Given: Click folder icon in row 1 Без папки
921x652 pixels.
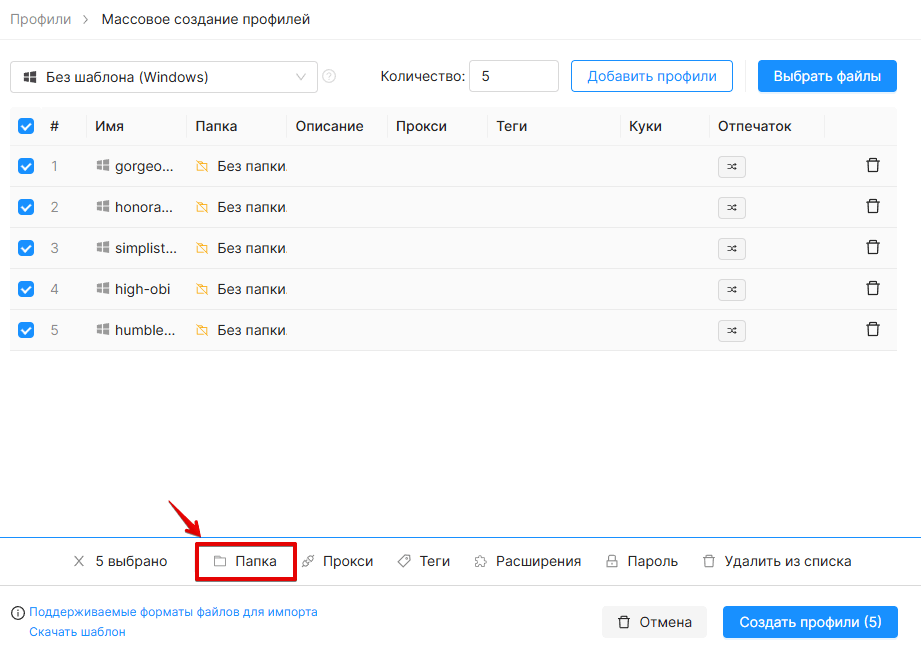Looking at the screenshot, I should [202, 166].
